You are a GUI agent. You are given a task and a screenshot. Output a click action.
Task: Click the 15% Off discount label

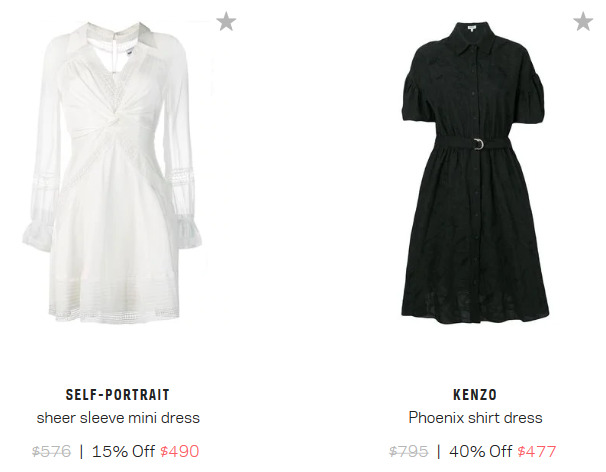pyautogui.click(x=123, y=451)
